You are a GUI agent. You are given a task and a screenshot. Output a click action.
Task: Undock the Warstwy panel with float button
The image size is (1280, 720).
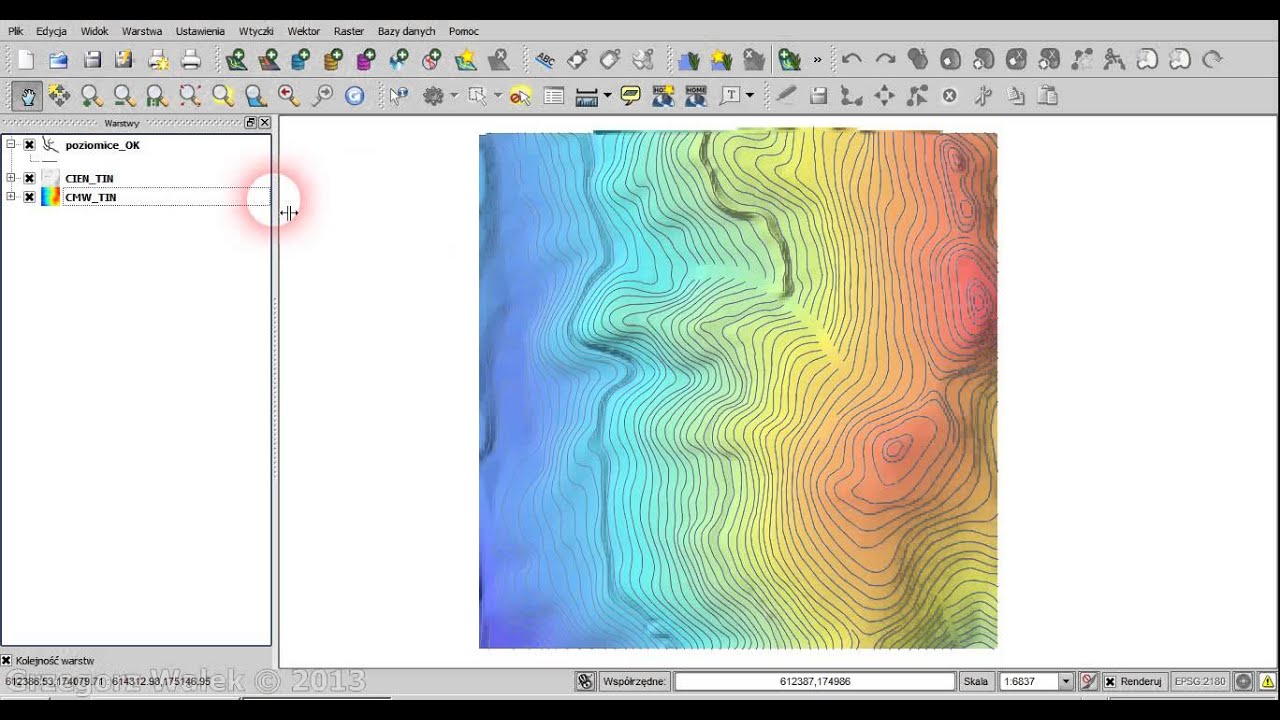click(x=250, y=122)
